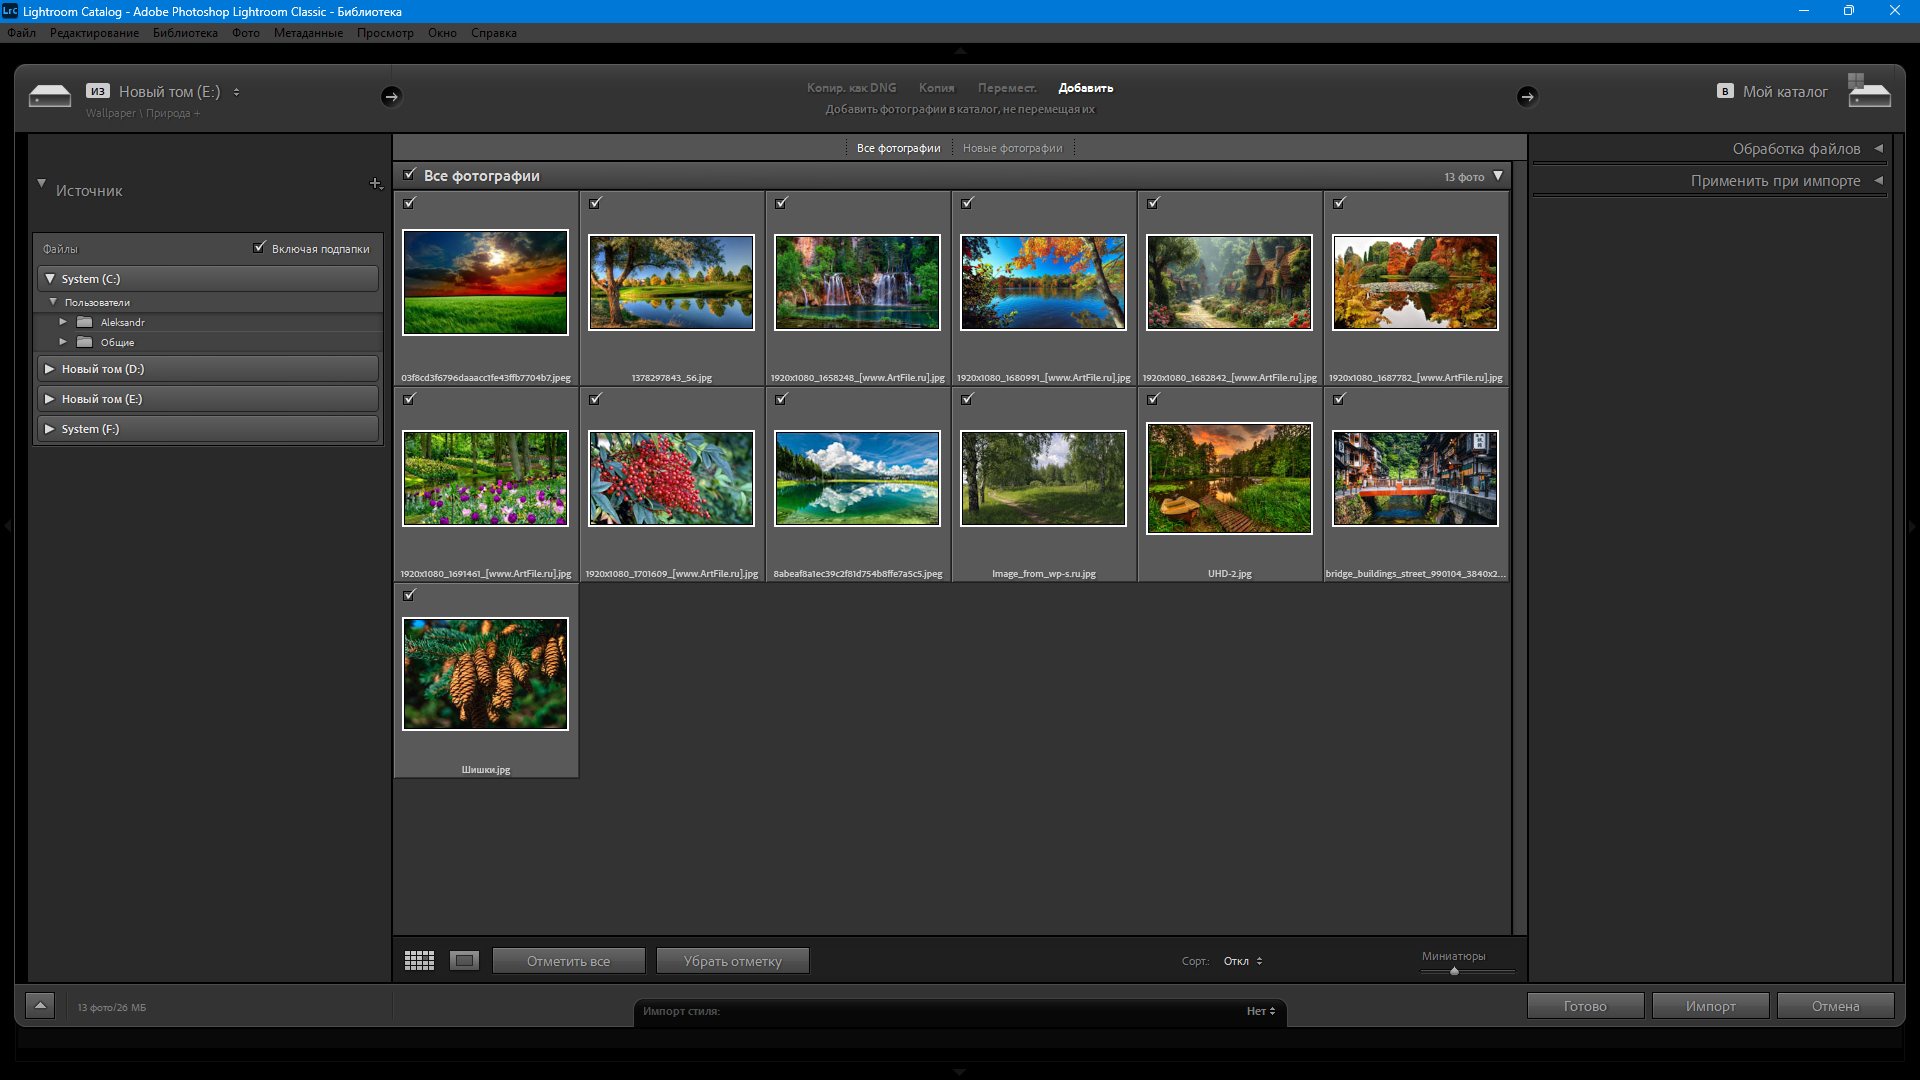Click the right round arrow near Мой каталог

(1526, 96)
